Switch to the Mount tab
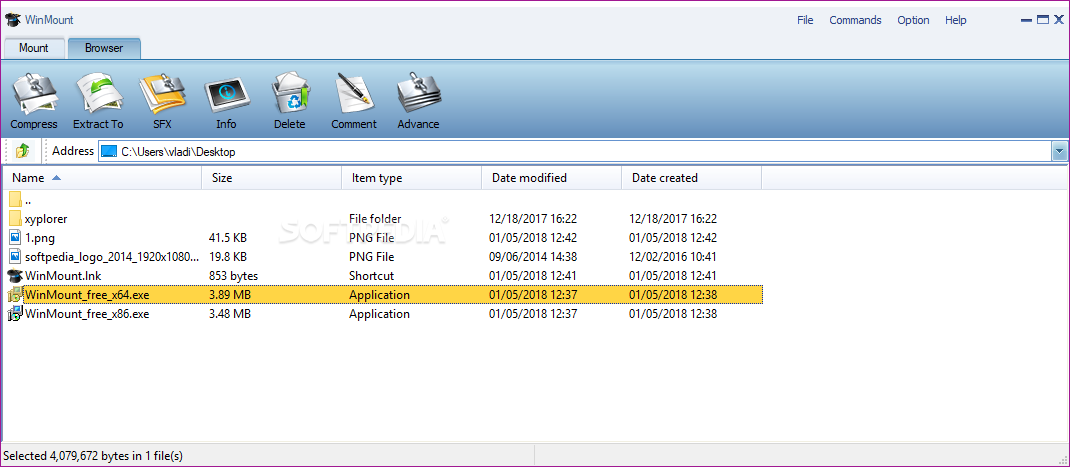This screenshot has width=1070, height=467. tap(34, 48)
